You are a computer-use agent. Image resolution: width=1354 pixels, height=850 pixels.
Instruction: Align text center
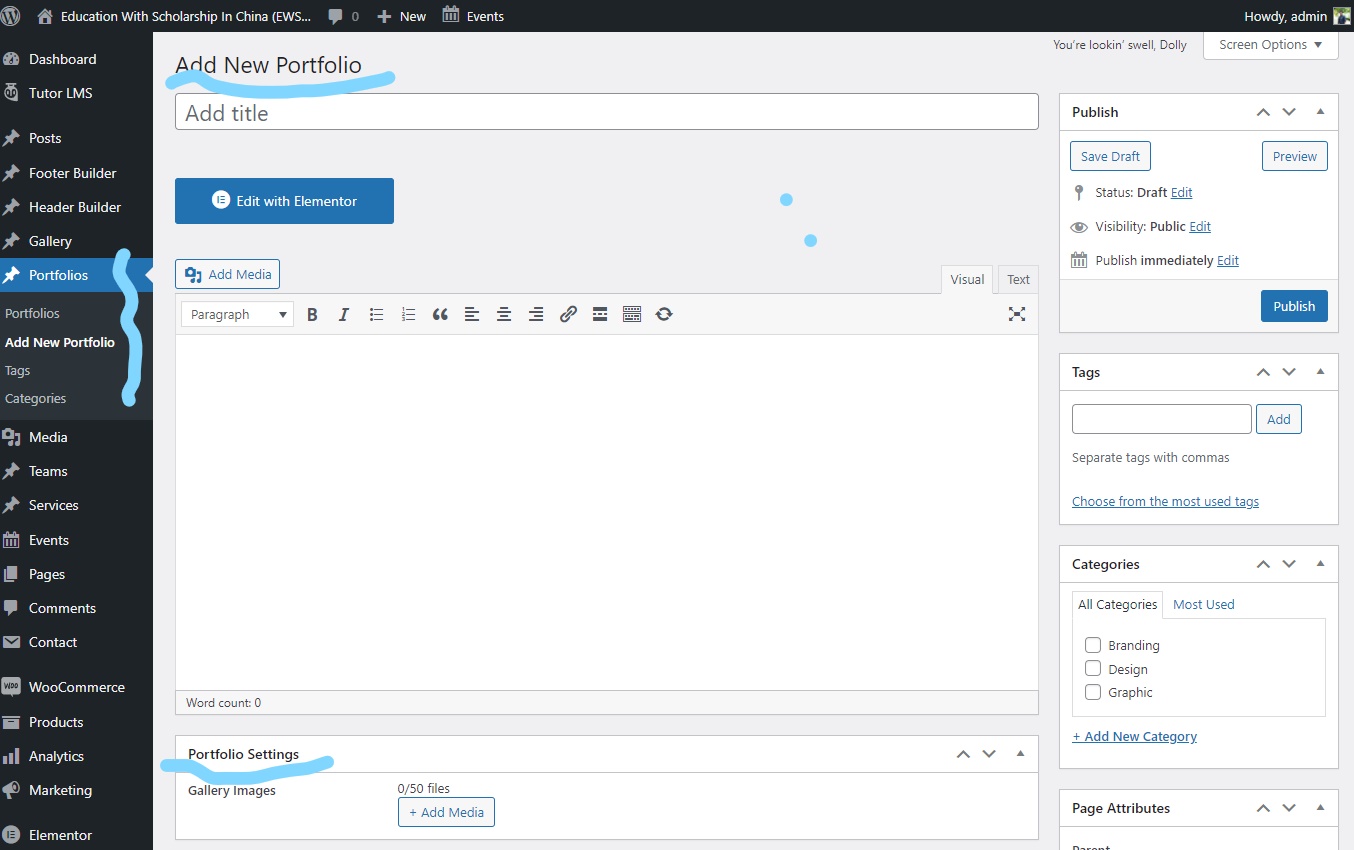coord(504,314)
